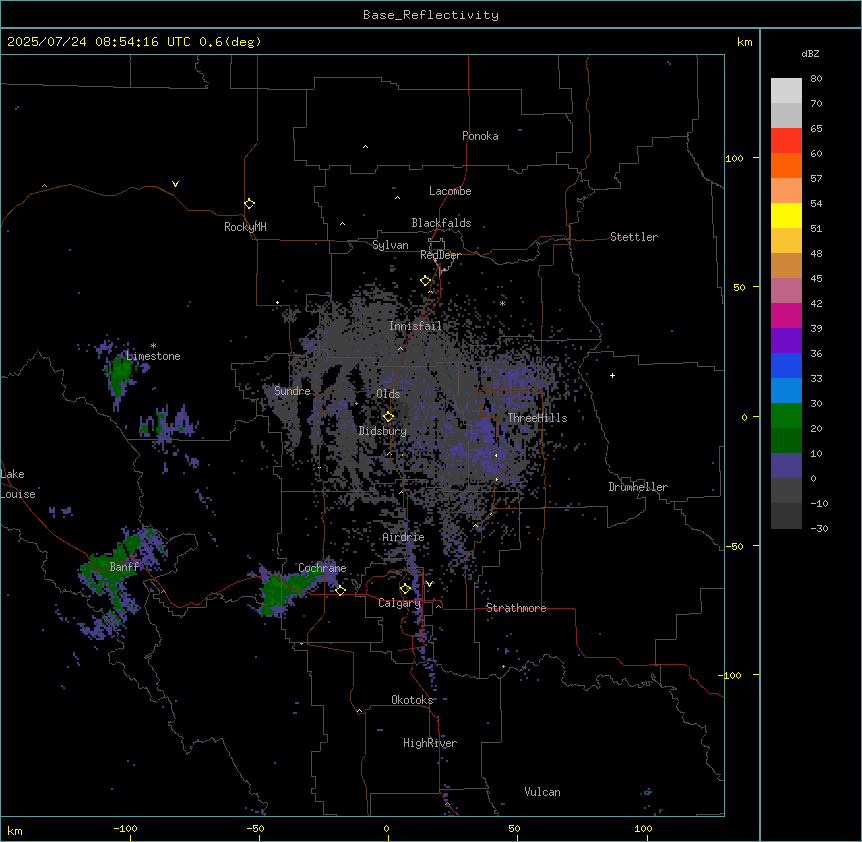Click the dBZ legend heading
The height and width of the screenshot is (842, 862).
coord(810,53)
